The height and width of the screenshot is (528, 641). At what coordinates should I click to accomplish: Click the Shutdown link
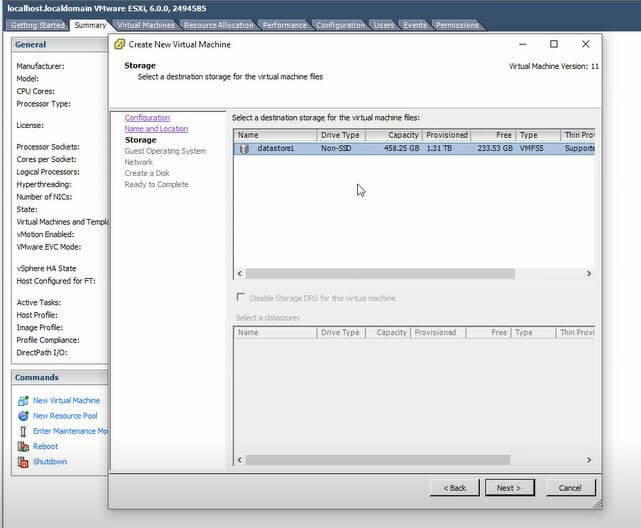click(x=50, y=462)
